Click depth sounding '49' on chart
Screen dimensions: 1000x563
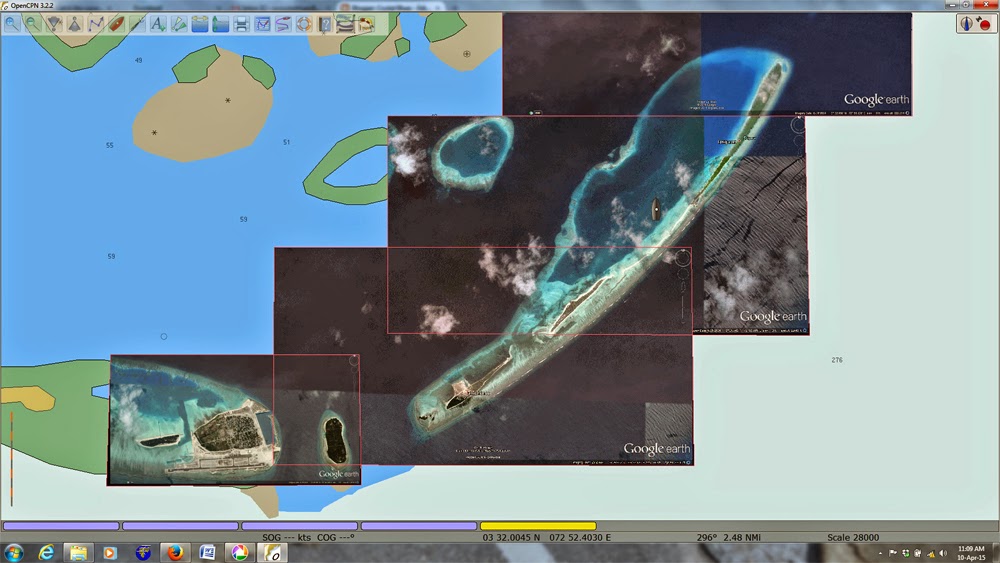tap(138, 61)
